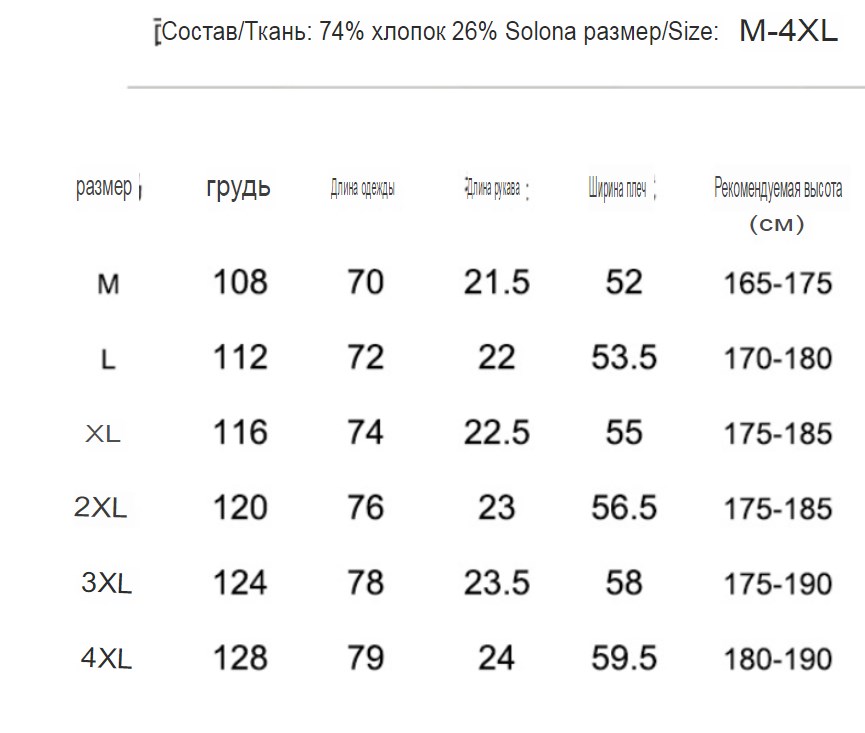The image size is (865, 733).
Task: Click the XL size row label
Action: point(103,434)
